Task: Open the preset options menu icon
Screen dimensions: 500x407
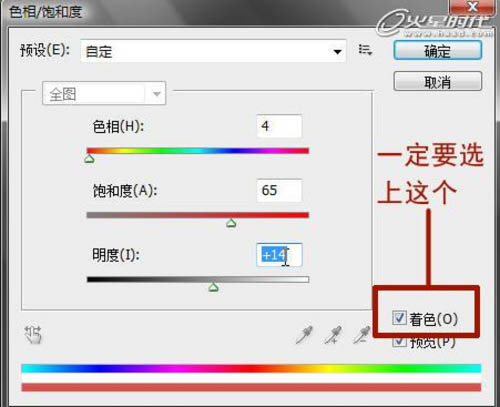Action: (x=365, y=50)
